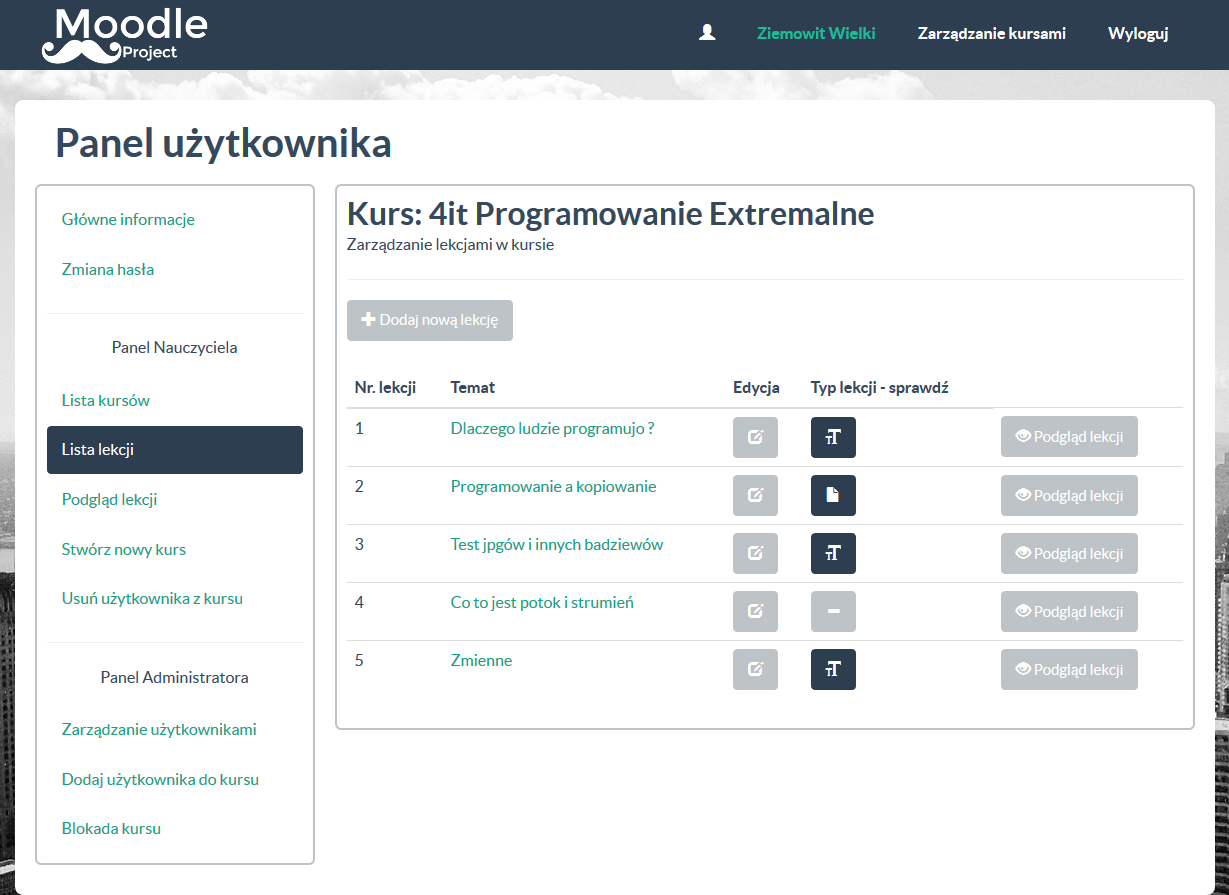Click edit icon for Test jpgów lesson
The height and width of the screenshot is (895, 1229).
[x=755, y=553]
